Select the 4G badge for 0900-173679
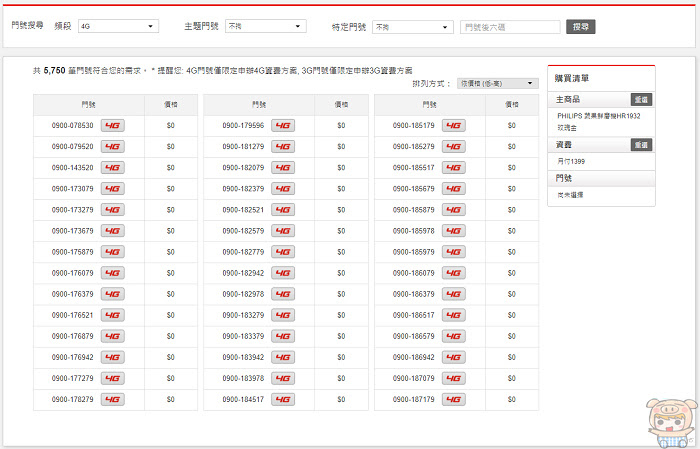 pyautogui.click(x=112, y=231)
